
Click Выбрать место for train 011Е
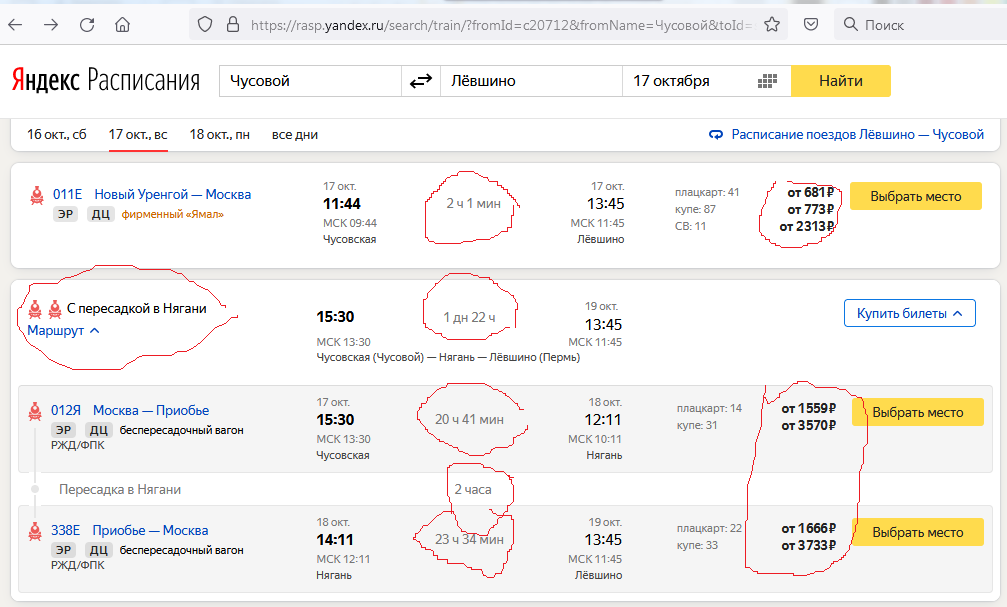[x=916, y=197]
